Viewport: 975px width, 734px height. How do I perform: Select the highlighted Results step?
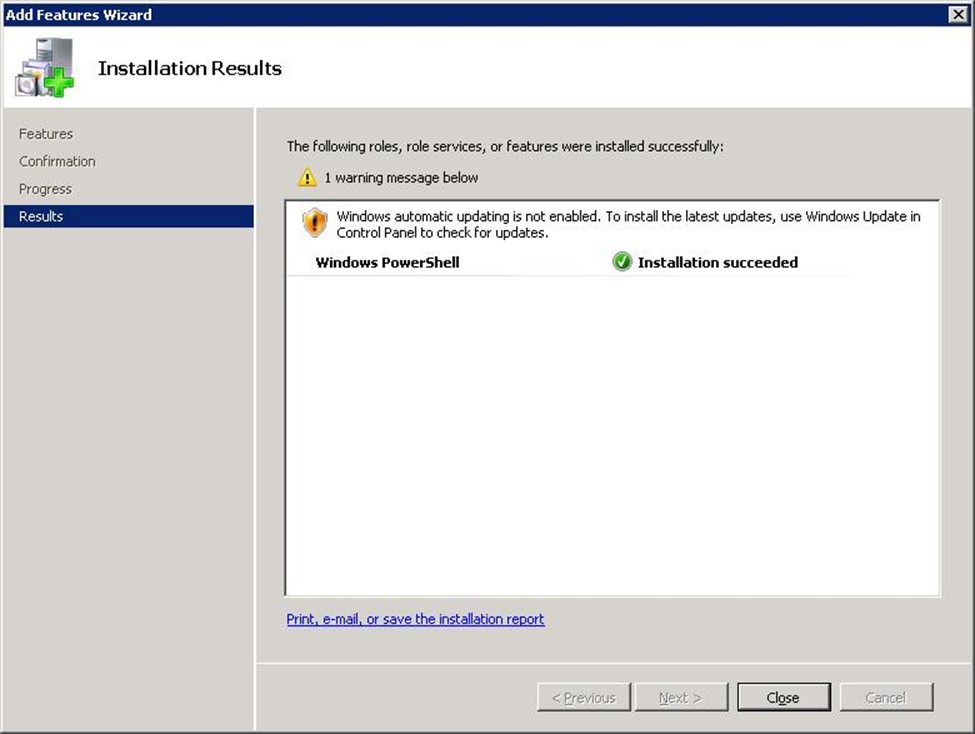coord(41,216)
